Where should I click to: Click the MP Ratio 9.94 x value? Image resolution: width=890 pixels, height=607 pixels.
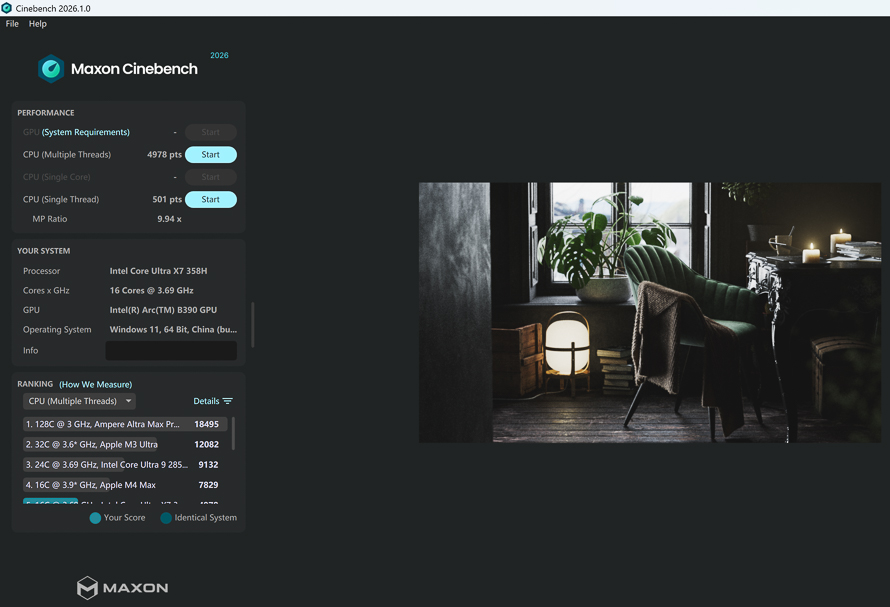(169, 219)
